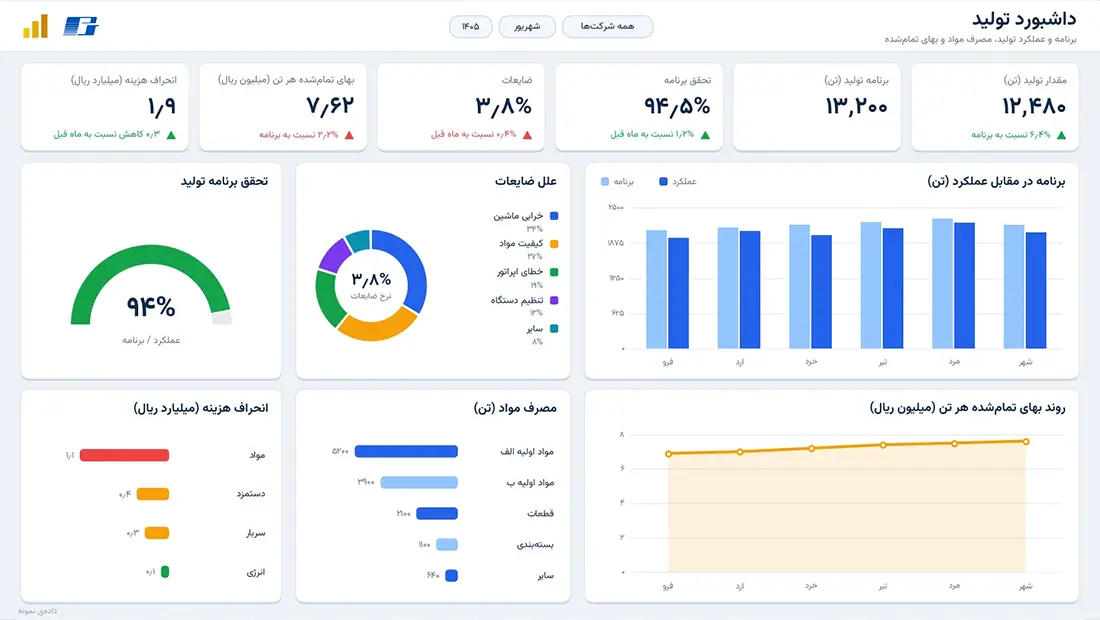Screen dimensions: 1100x620
Task: Click the مواد اولیه الف consumption bar
Action: click(406, 451)
